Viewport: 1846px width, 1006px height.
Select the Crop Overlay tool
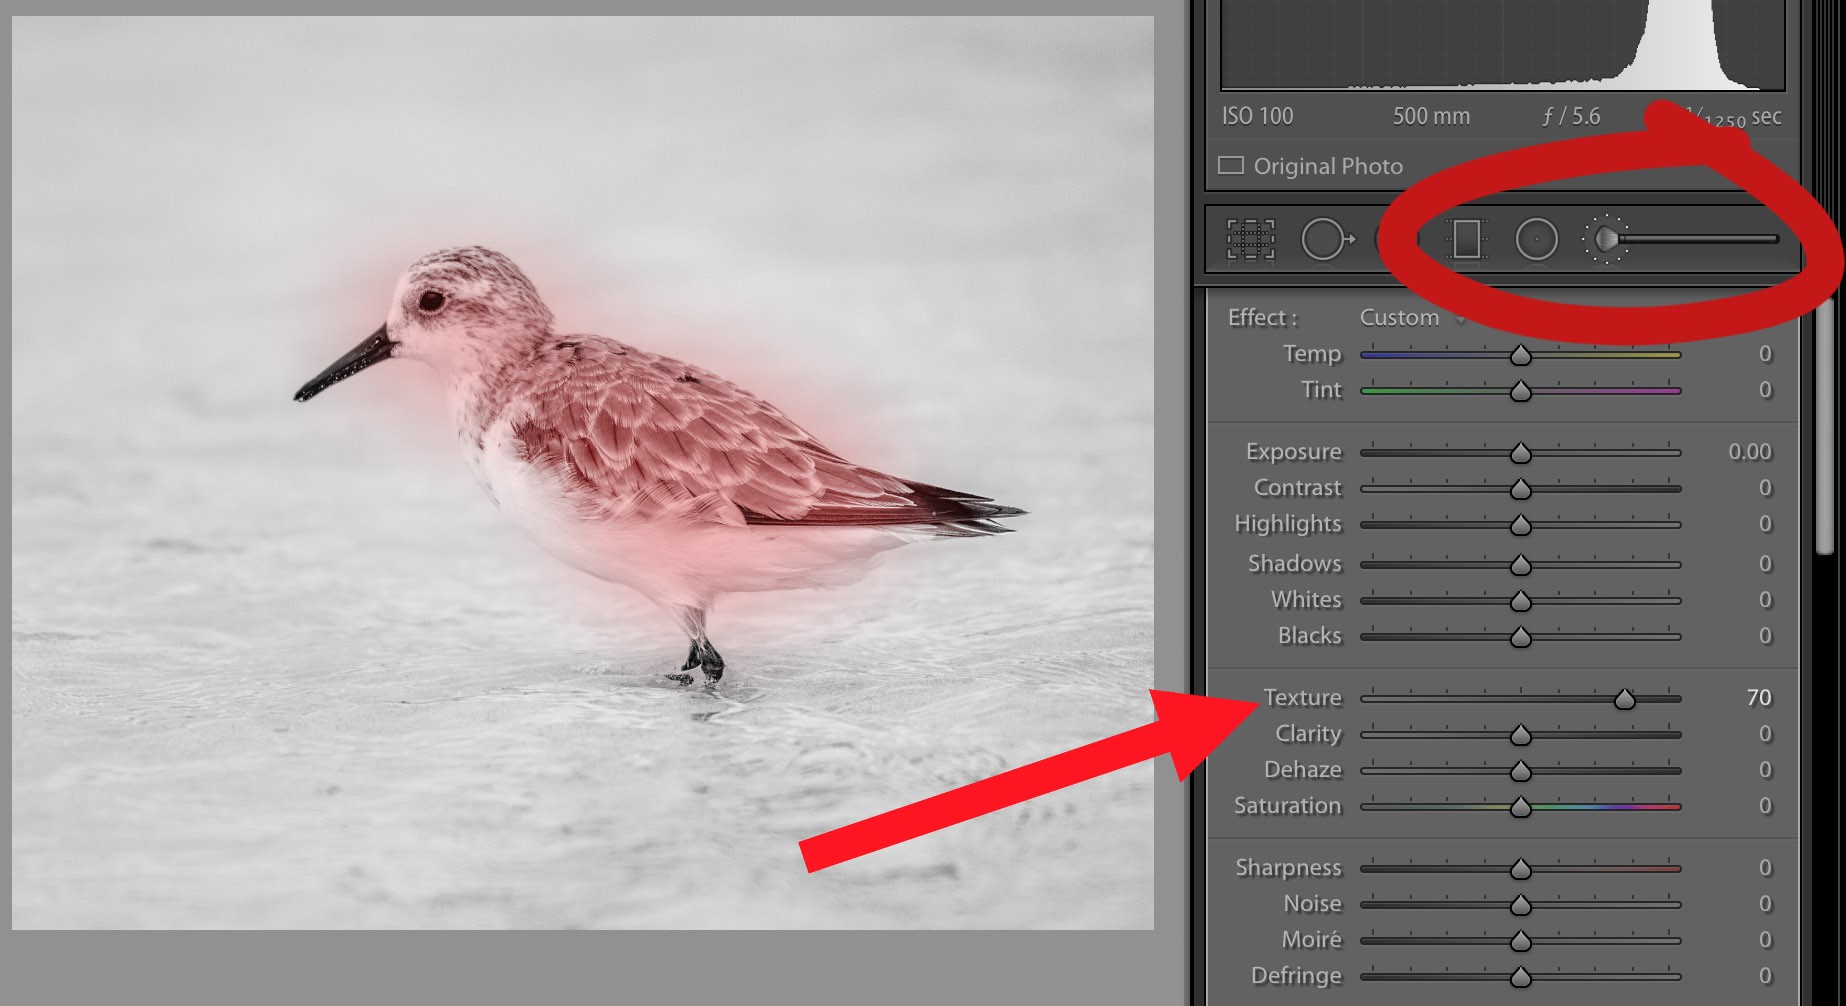(1250, 240)
